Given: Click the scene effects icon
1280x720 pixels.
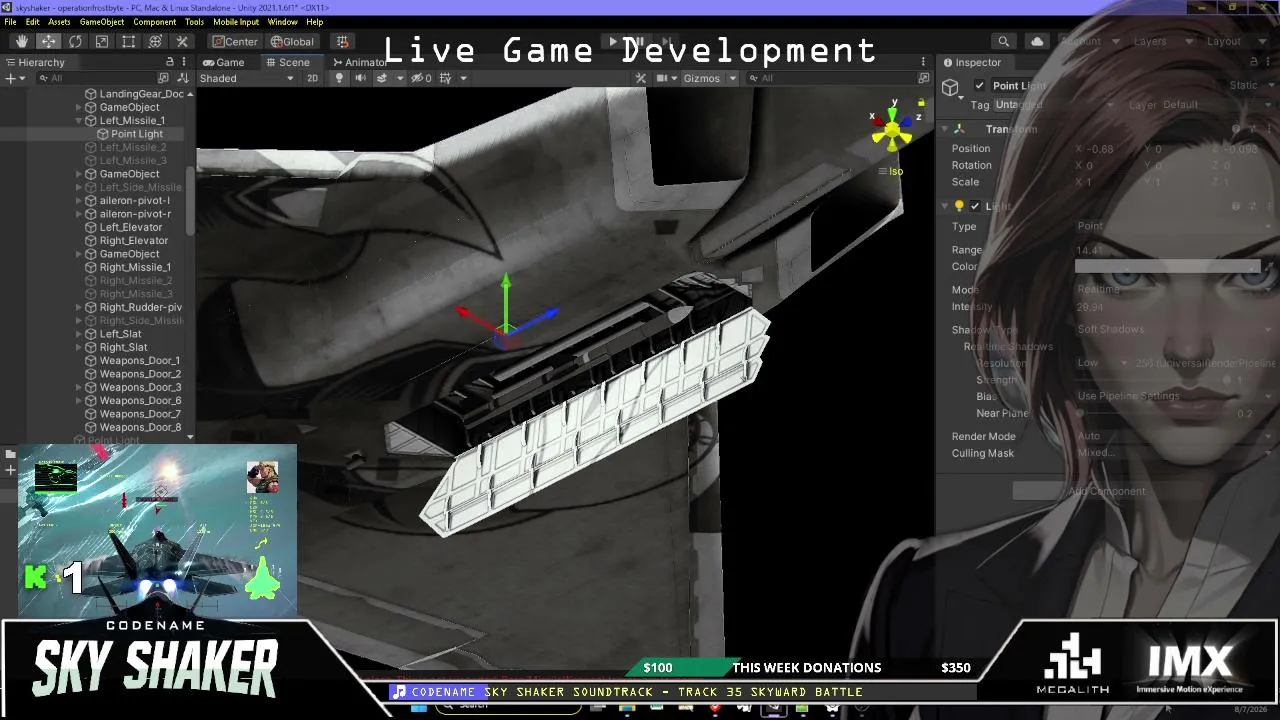Looking at the screenshot, I should coord(381,78).
